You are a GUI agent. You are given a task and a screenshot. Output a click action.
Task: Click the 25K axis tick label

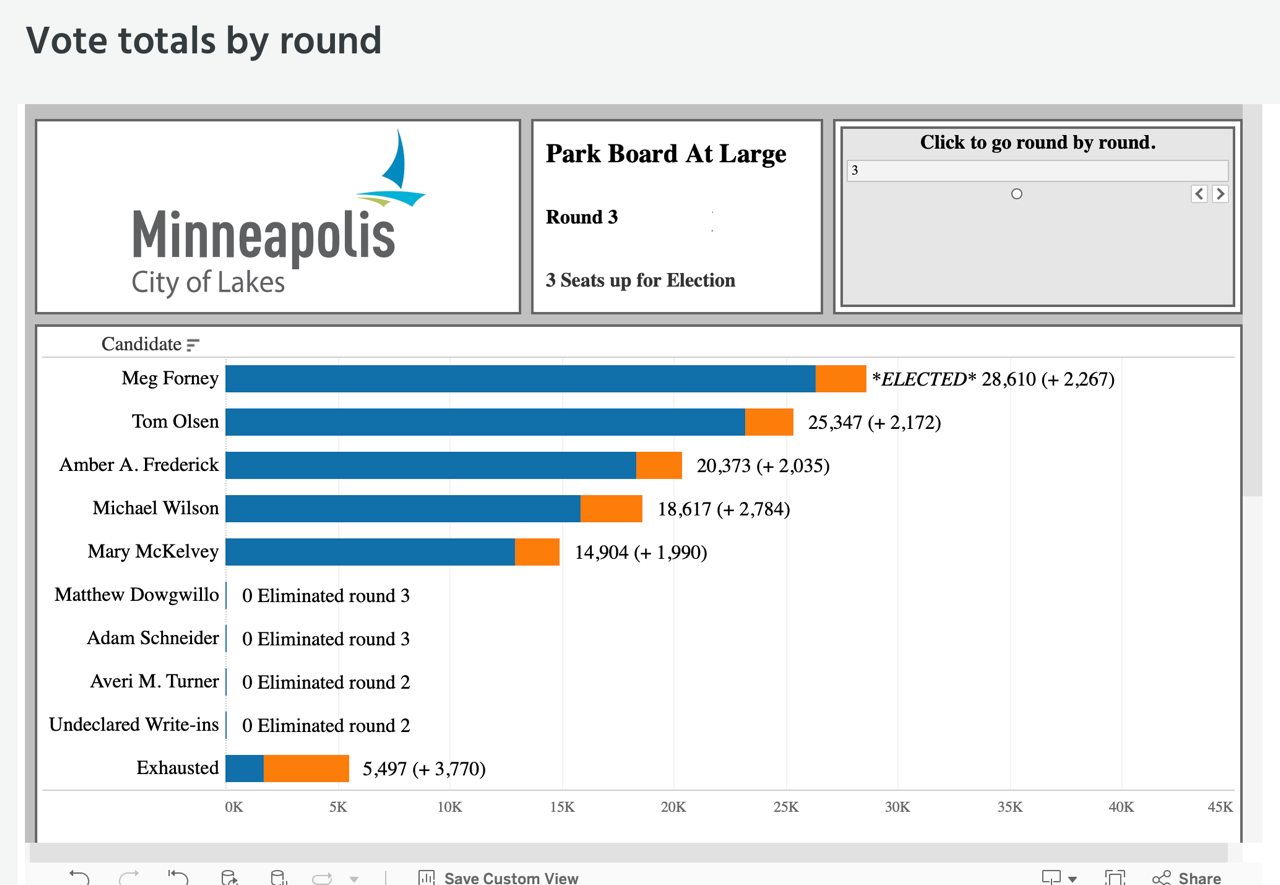(x=786, y=807)
